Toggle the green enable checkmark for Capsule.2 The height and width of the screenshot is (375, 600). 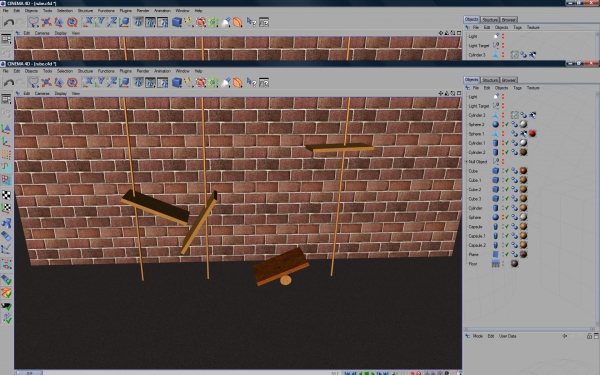coord(507,245)
